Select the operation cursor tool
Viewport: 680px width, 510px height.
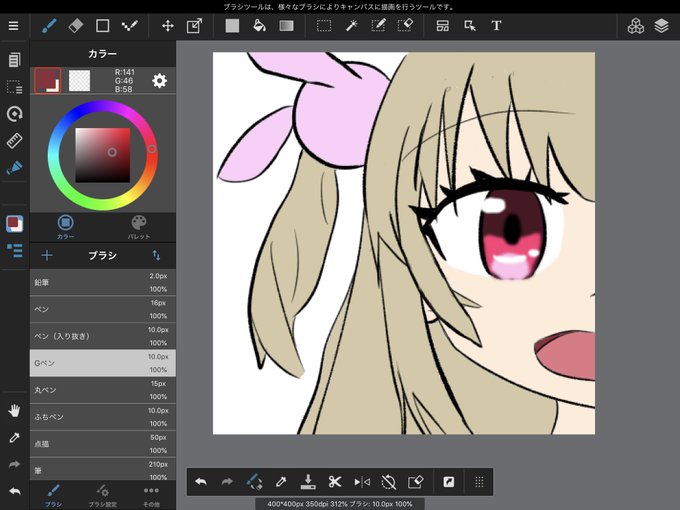(470, 26)
